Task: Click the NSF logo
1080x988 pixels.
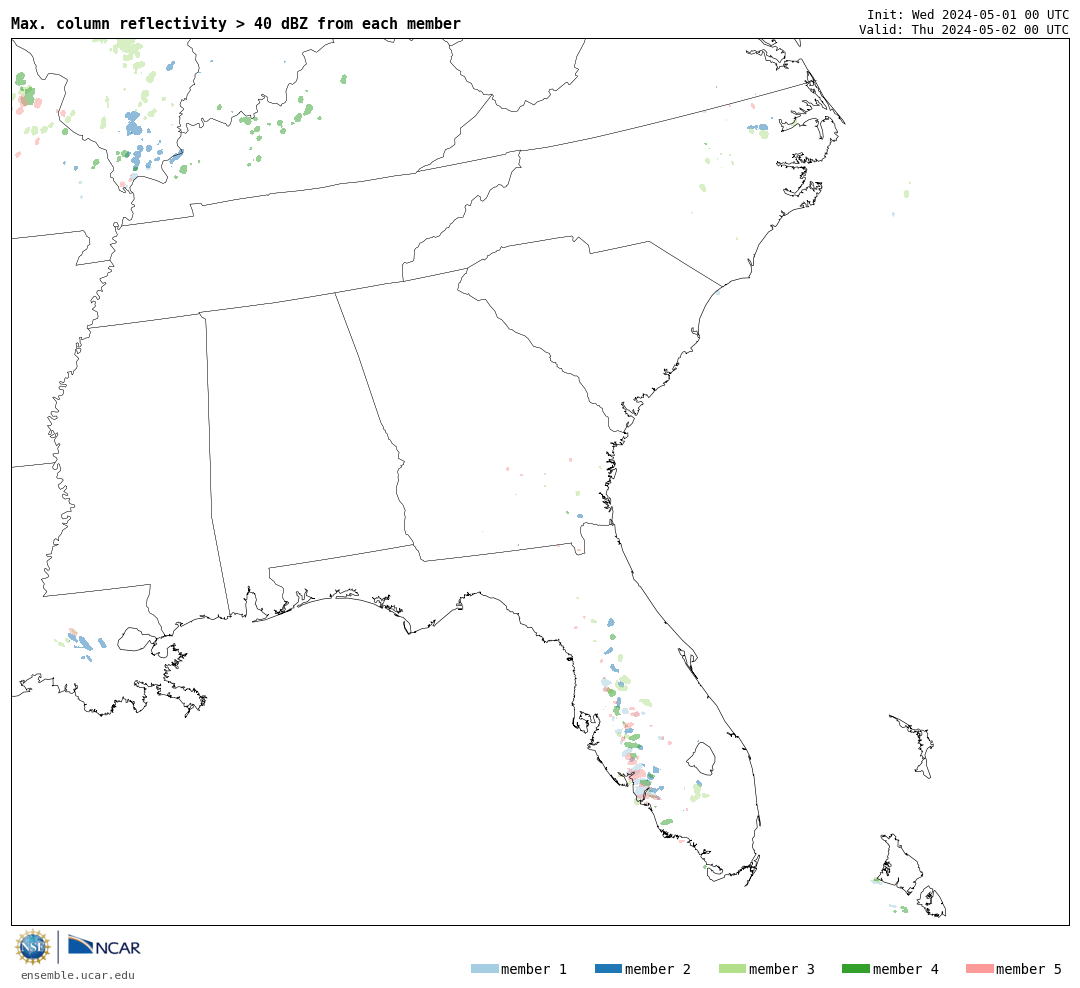Action: point(32,947)
